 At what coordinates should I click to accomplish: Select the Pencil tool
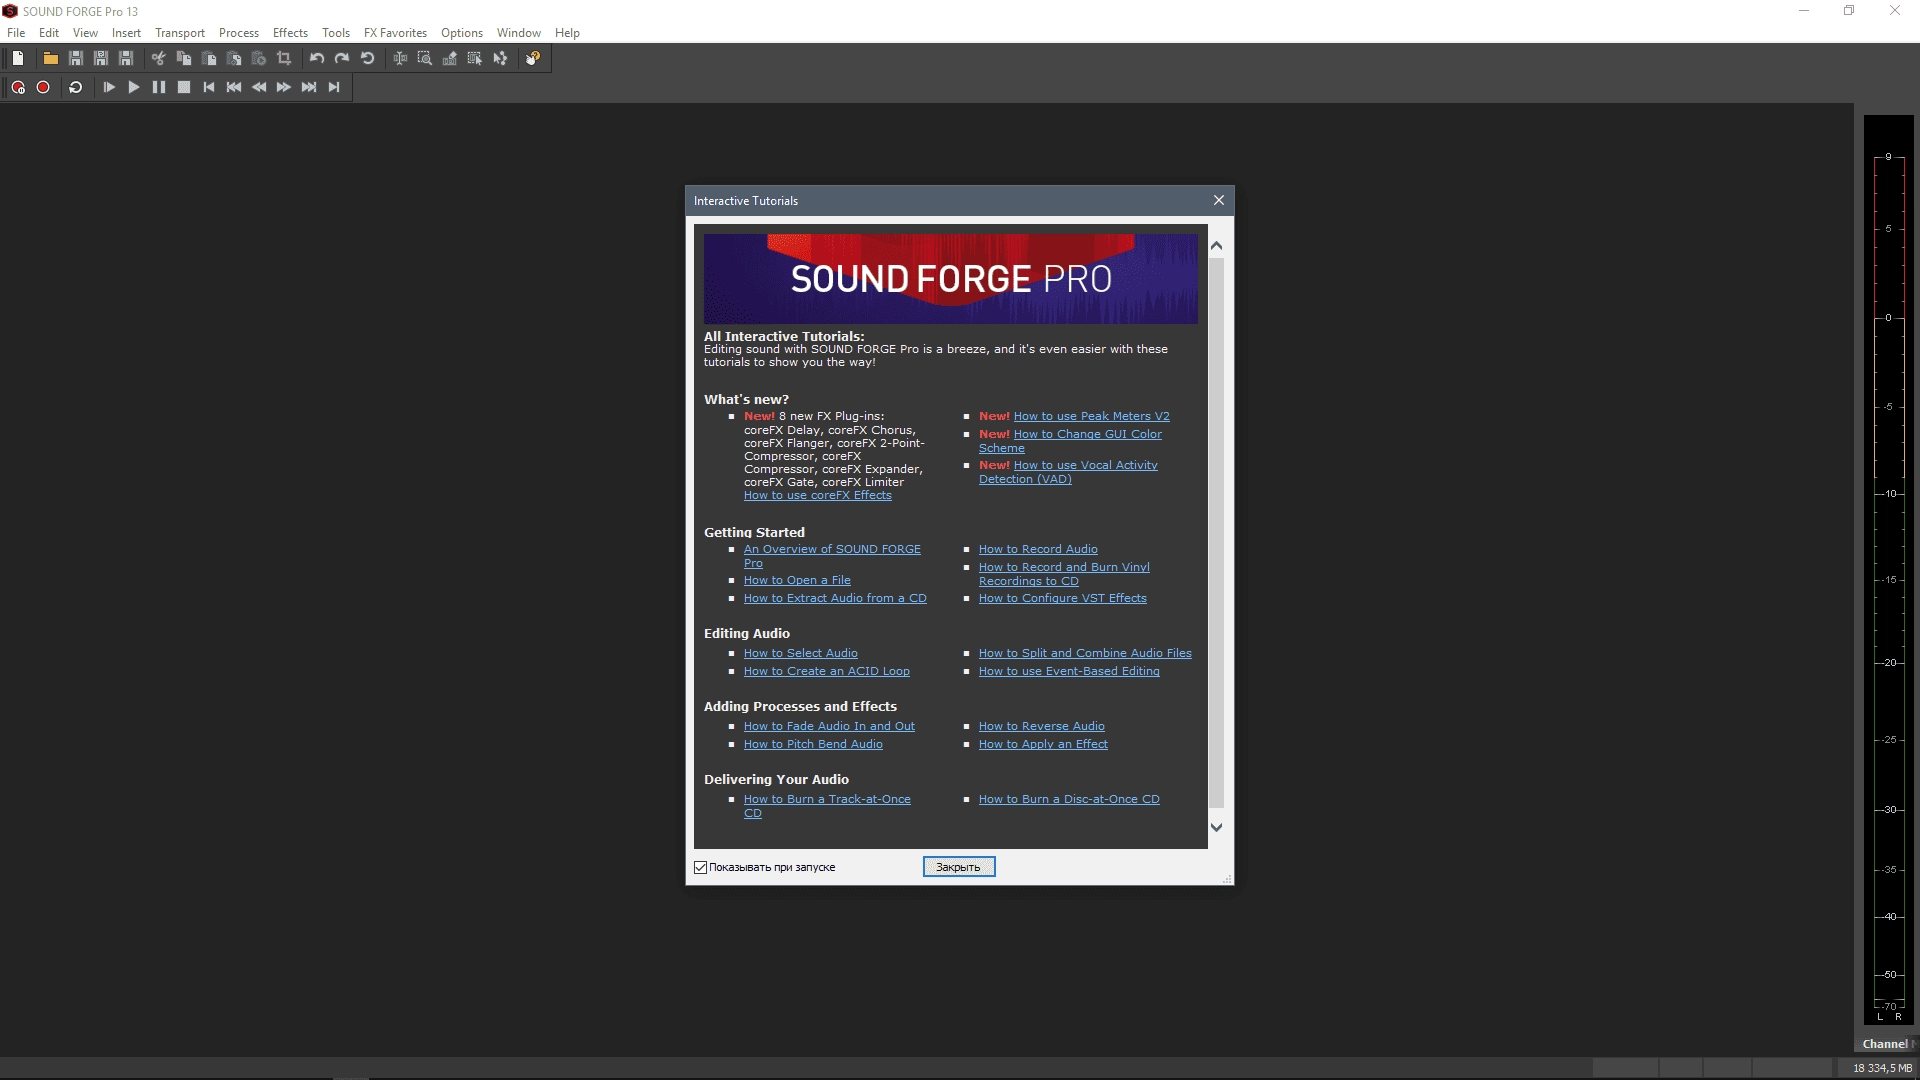(450, 59)
